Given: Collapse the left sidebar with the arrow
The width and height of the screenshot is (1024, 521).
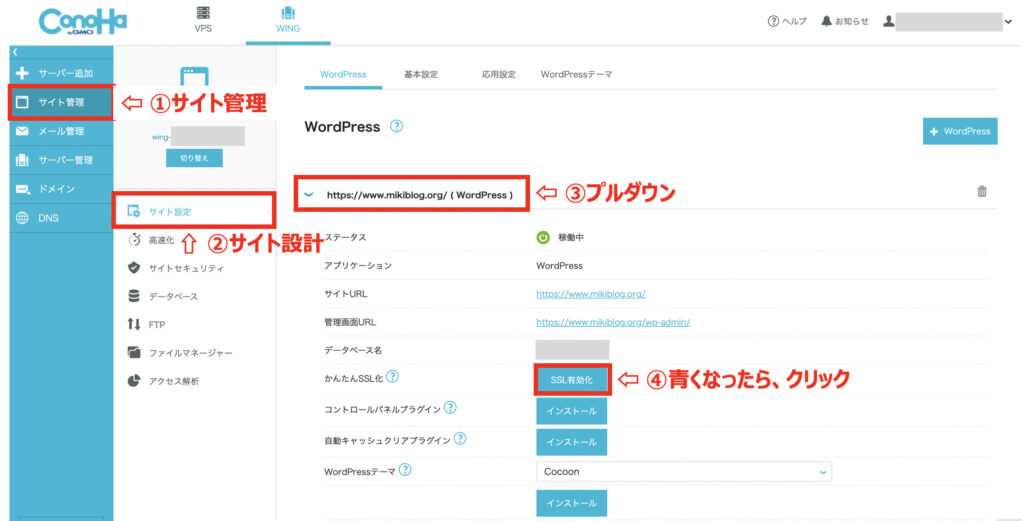Looking at the screenshot, I should tap(15, 52).
